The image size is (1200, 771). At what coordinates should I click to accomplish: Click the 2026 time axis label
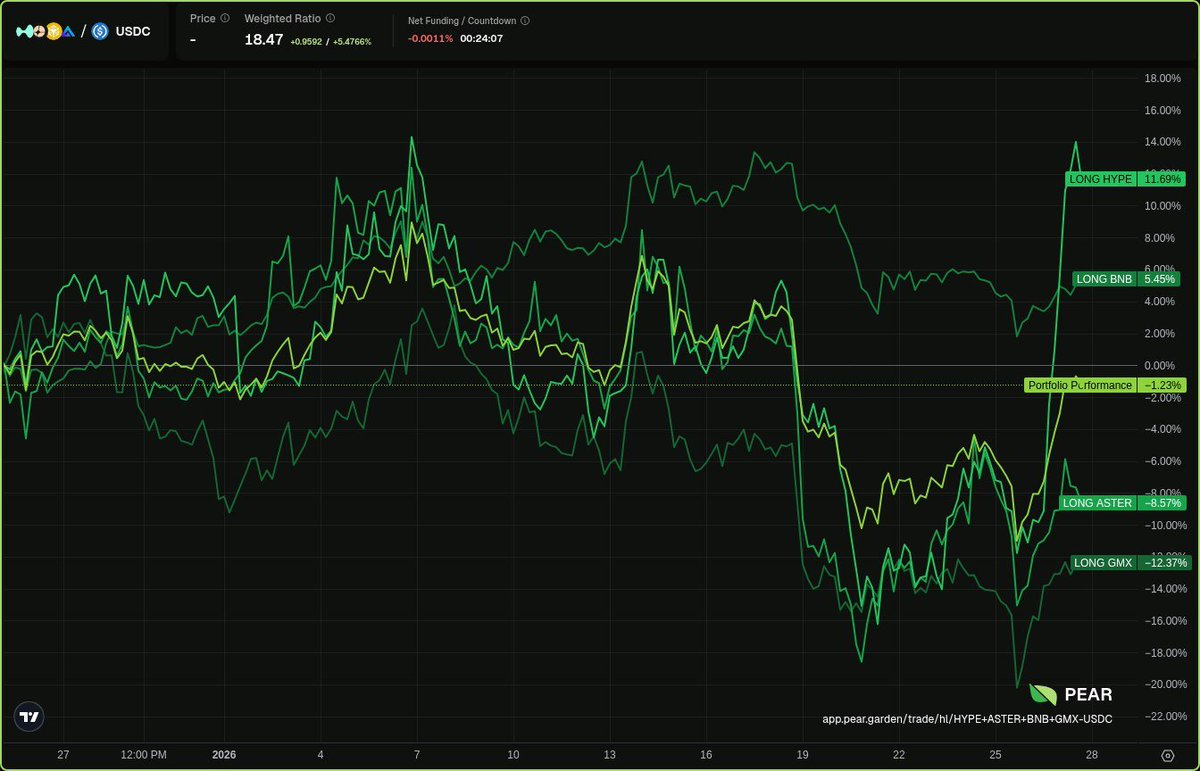[x=225, y=755]
